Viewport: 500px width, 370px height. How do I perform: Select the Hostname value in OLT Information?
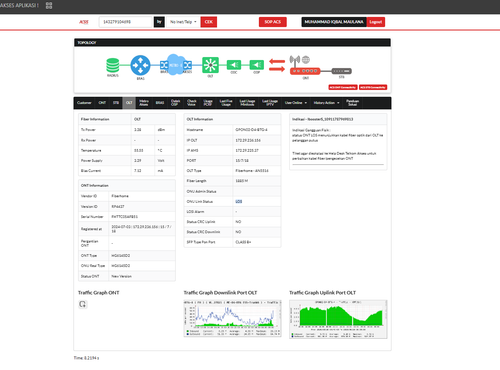pos(251,130)
